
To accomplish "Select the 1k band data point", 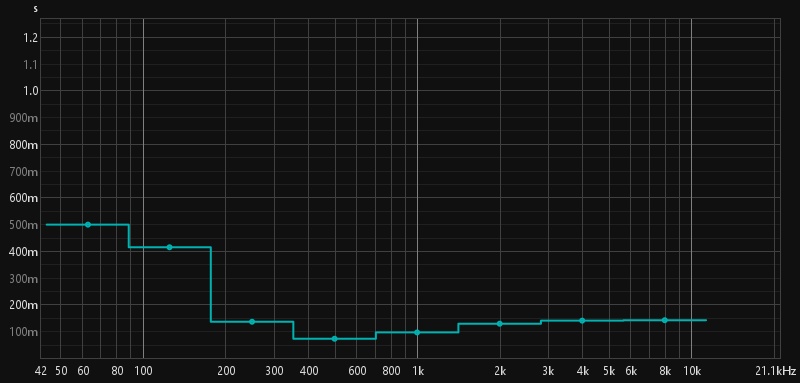I will coord(417,333).
